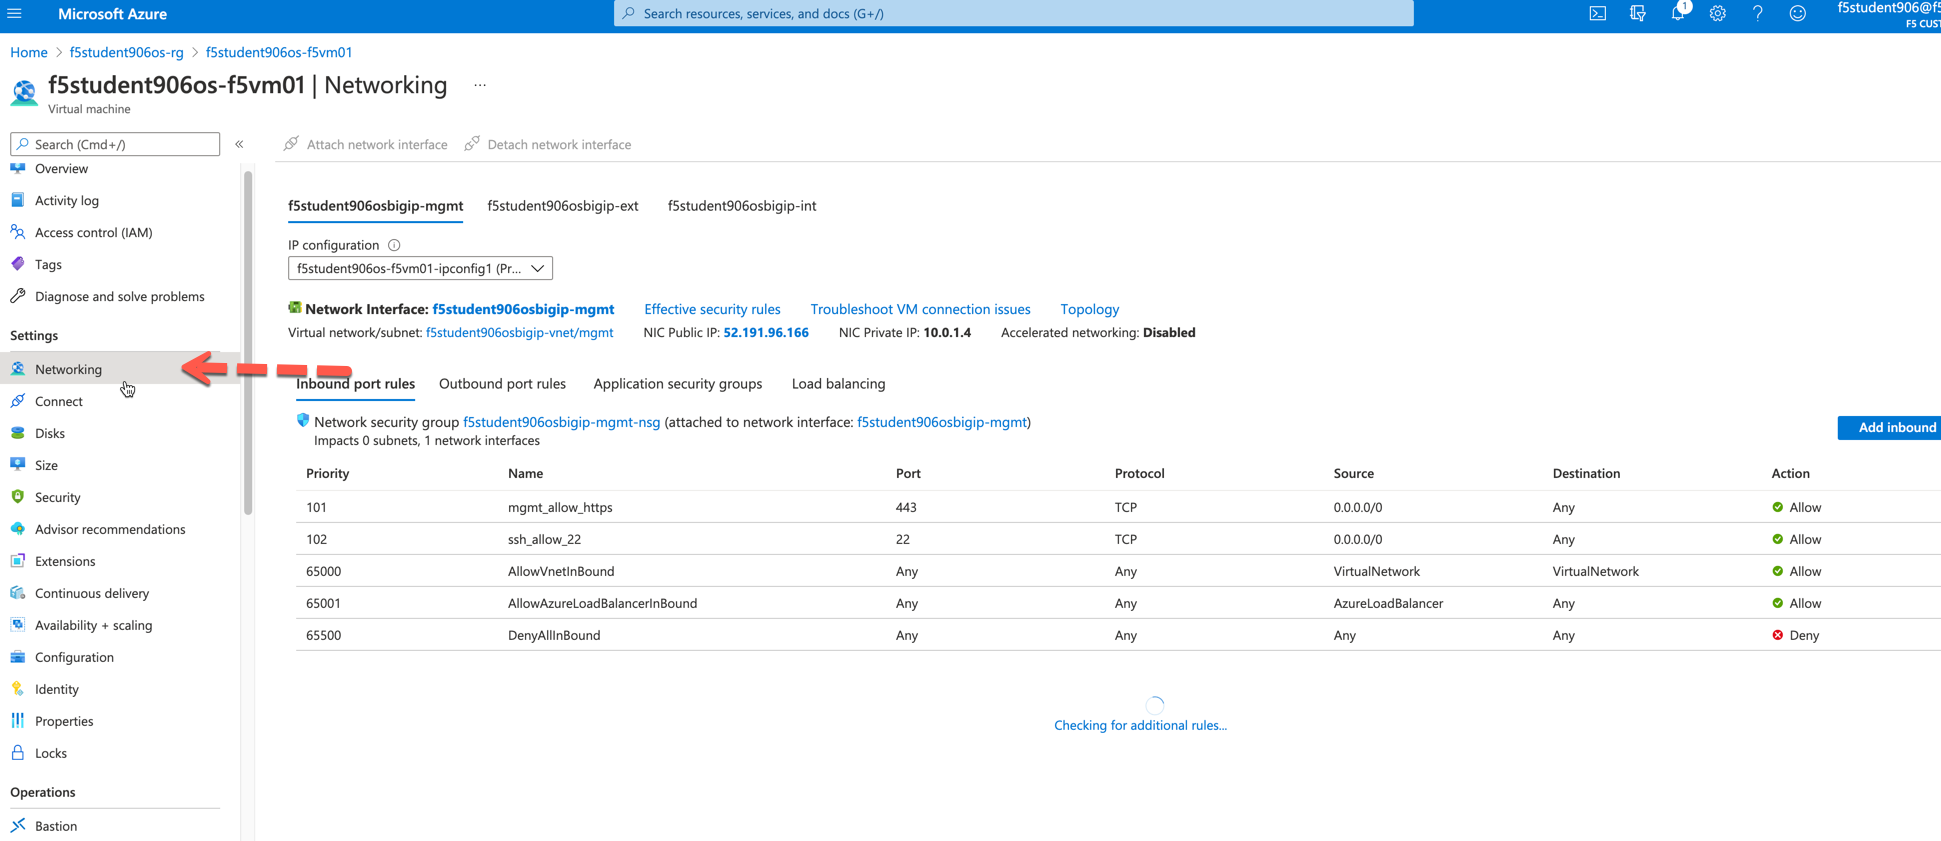Select the mgmt_allow_https rule row

[x=1118, y=507]
